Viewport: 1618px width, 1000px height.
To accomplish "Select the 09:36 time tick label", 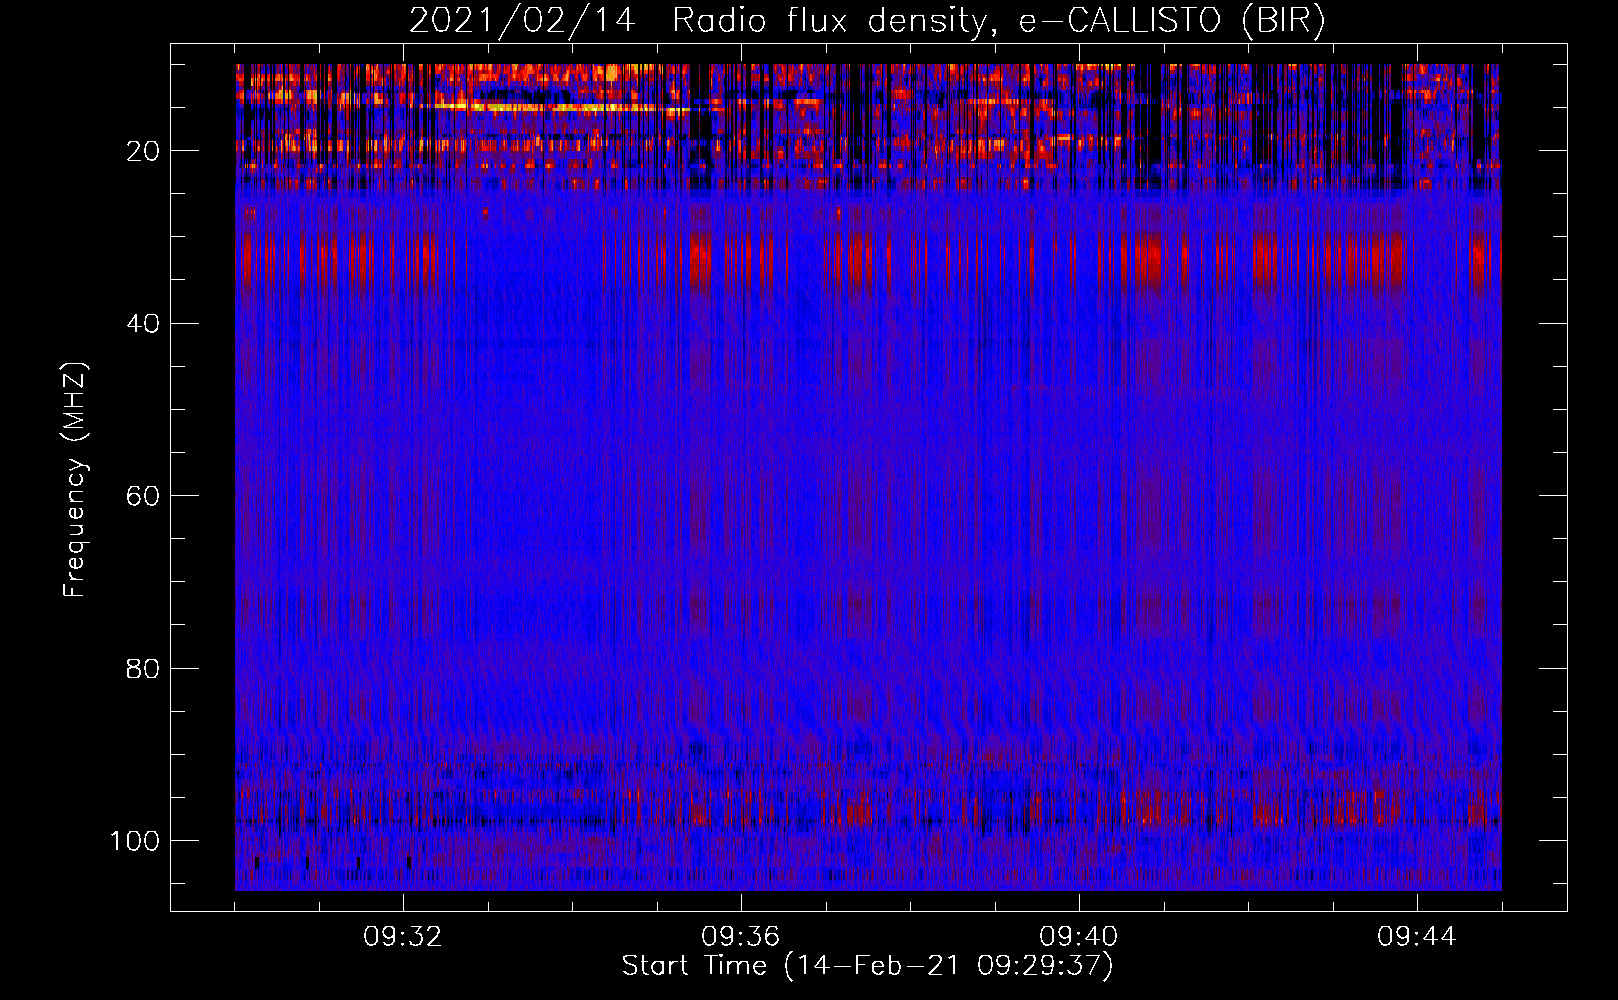I will pos(741,937).
